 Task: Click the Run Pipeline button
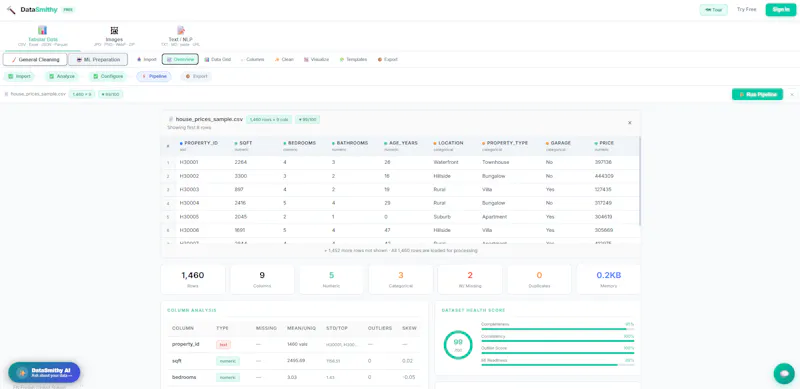click(757, 94)
